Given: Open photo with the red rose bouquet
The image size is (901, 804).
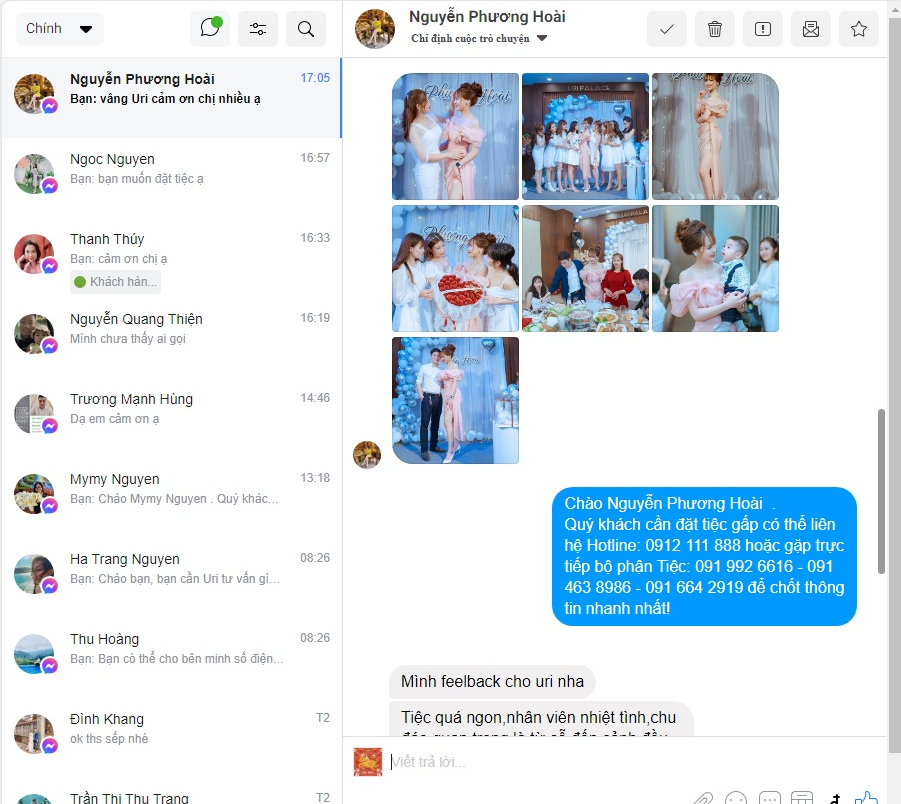Looking at the screenshot, I should click(455, 268).
